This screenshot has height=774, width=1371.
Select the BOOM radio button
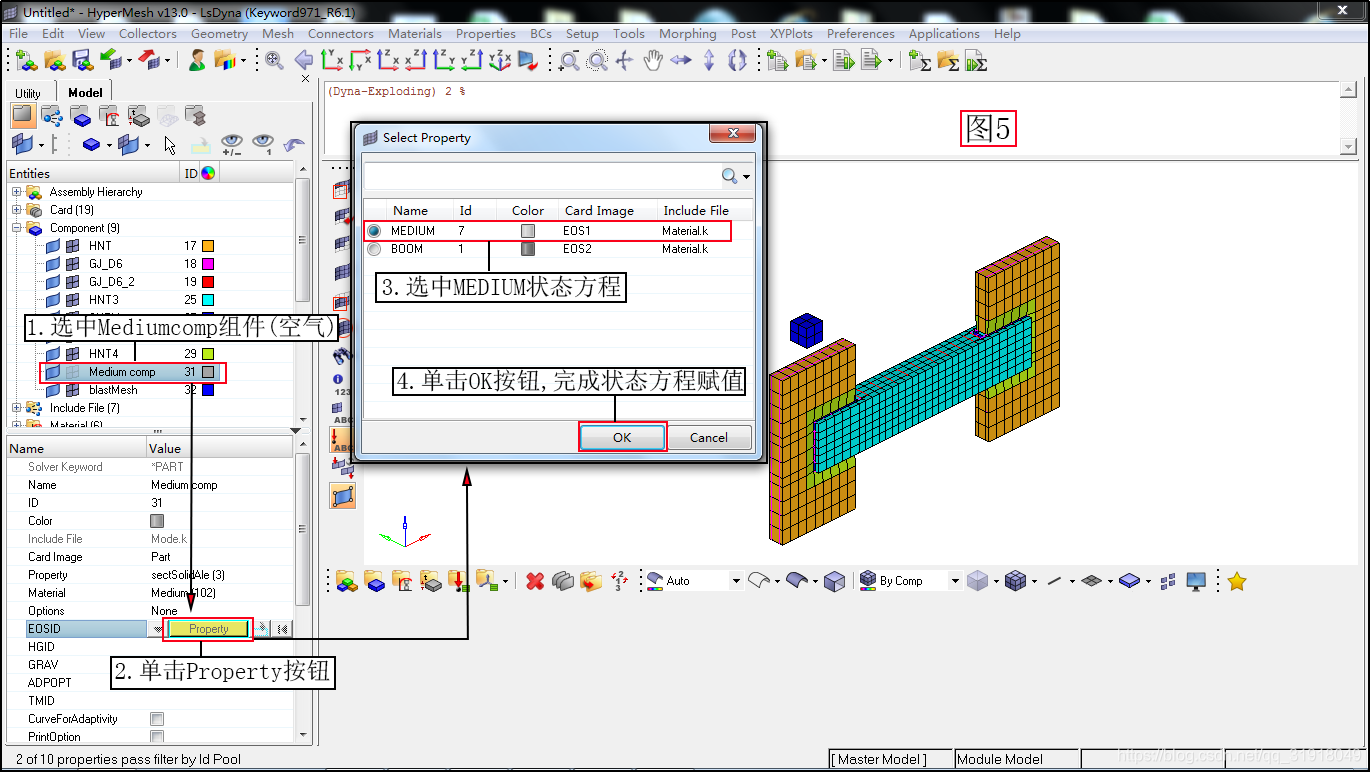pyautogui.click(x=374, y=249)
